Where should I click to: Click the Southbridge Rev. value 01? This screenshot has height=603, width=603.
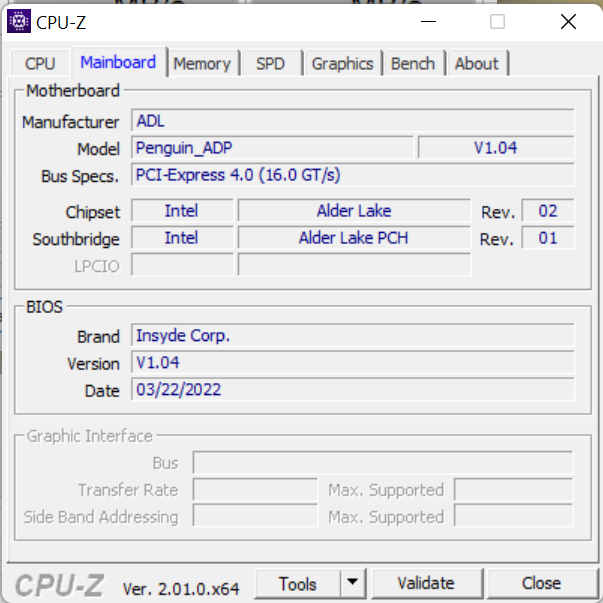(548, 238)
